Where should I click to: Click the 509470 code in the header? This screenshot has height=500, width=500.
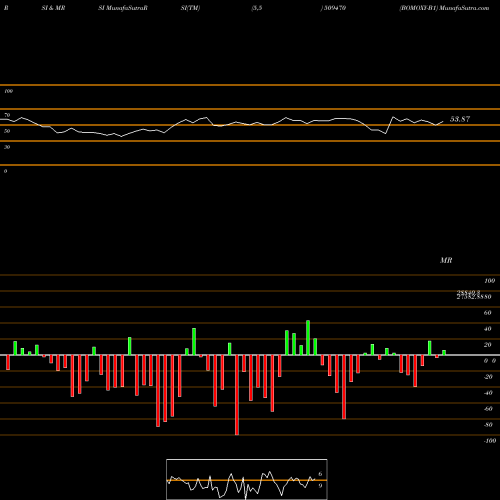[x=335, y=8]
